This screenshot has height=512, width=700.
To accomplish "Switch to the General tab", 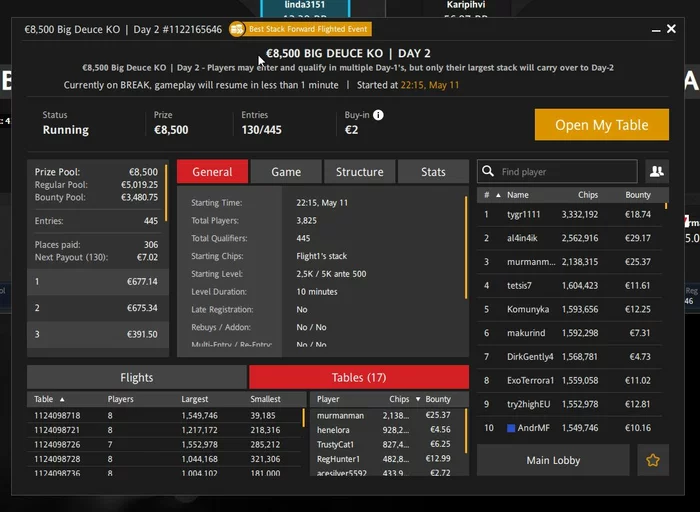I will pyautogui.click(x=212, y=172).
